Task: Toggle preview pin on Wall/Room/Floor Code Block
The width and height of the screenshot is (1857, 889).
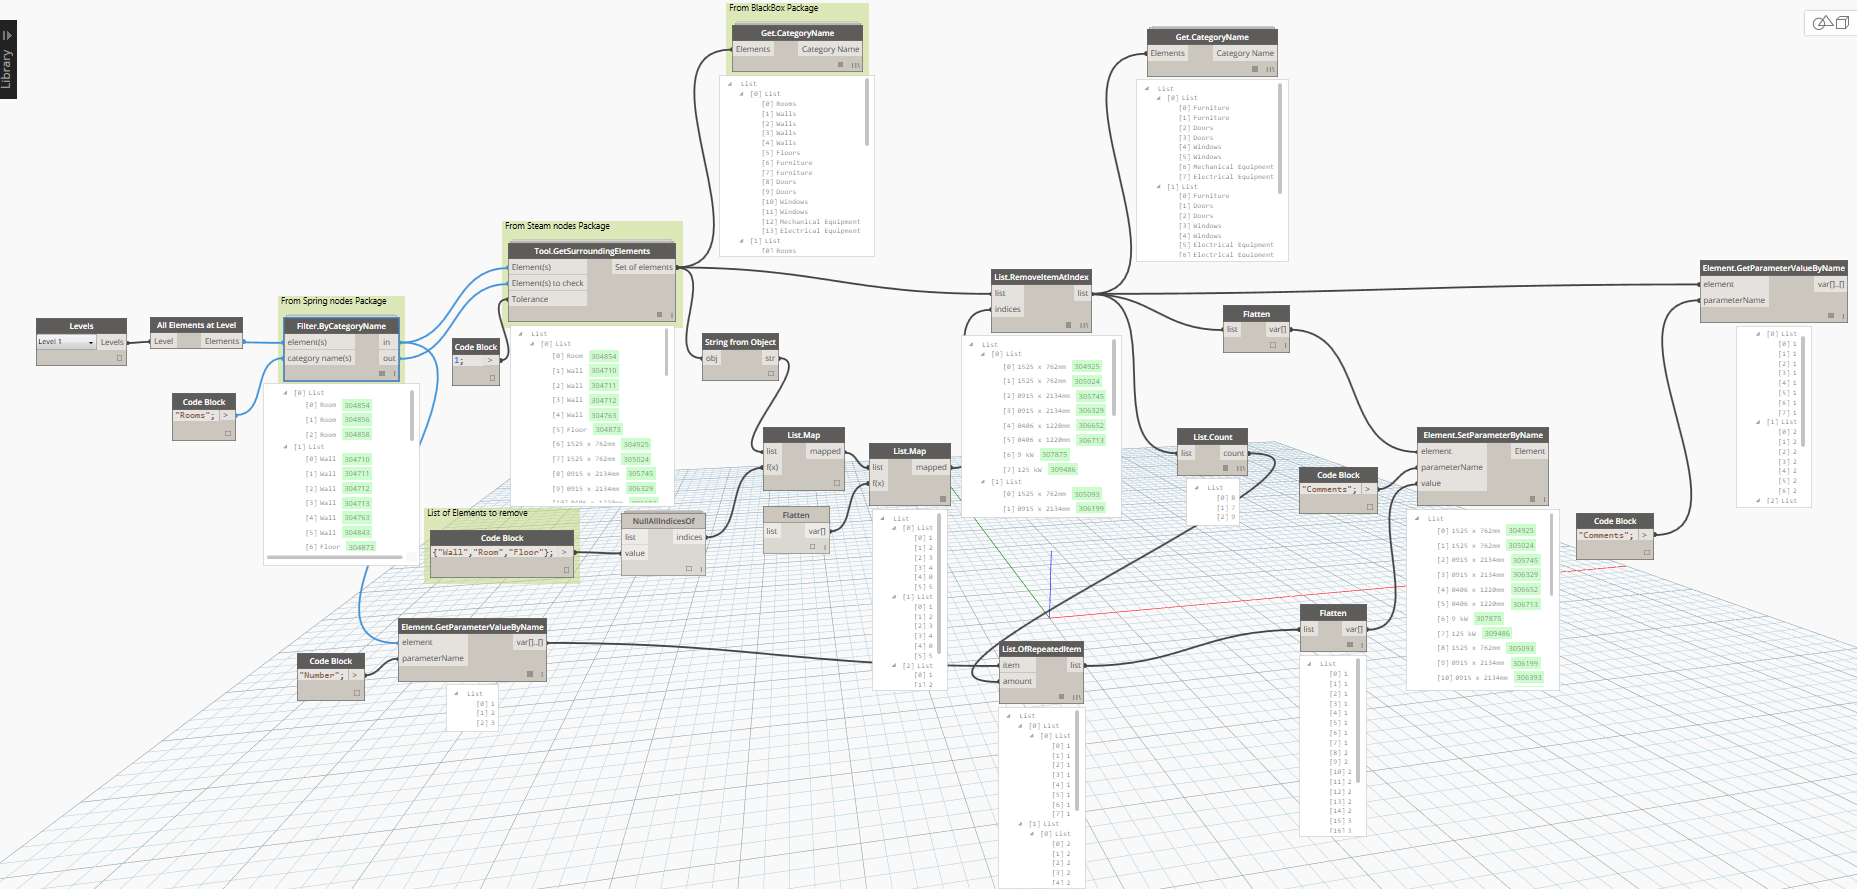Action: [566, 570]
